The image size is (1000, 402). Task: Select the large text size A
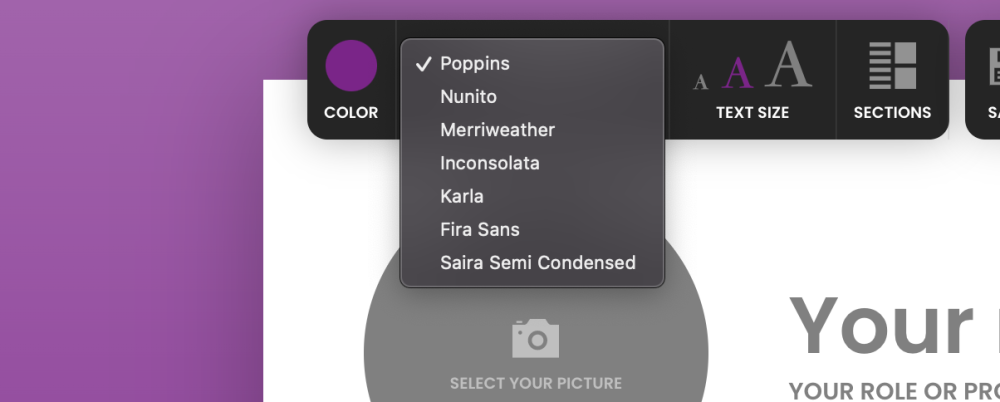788,64
